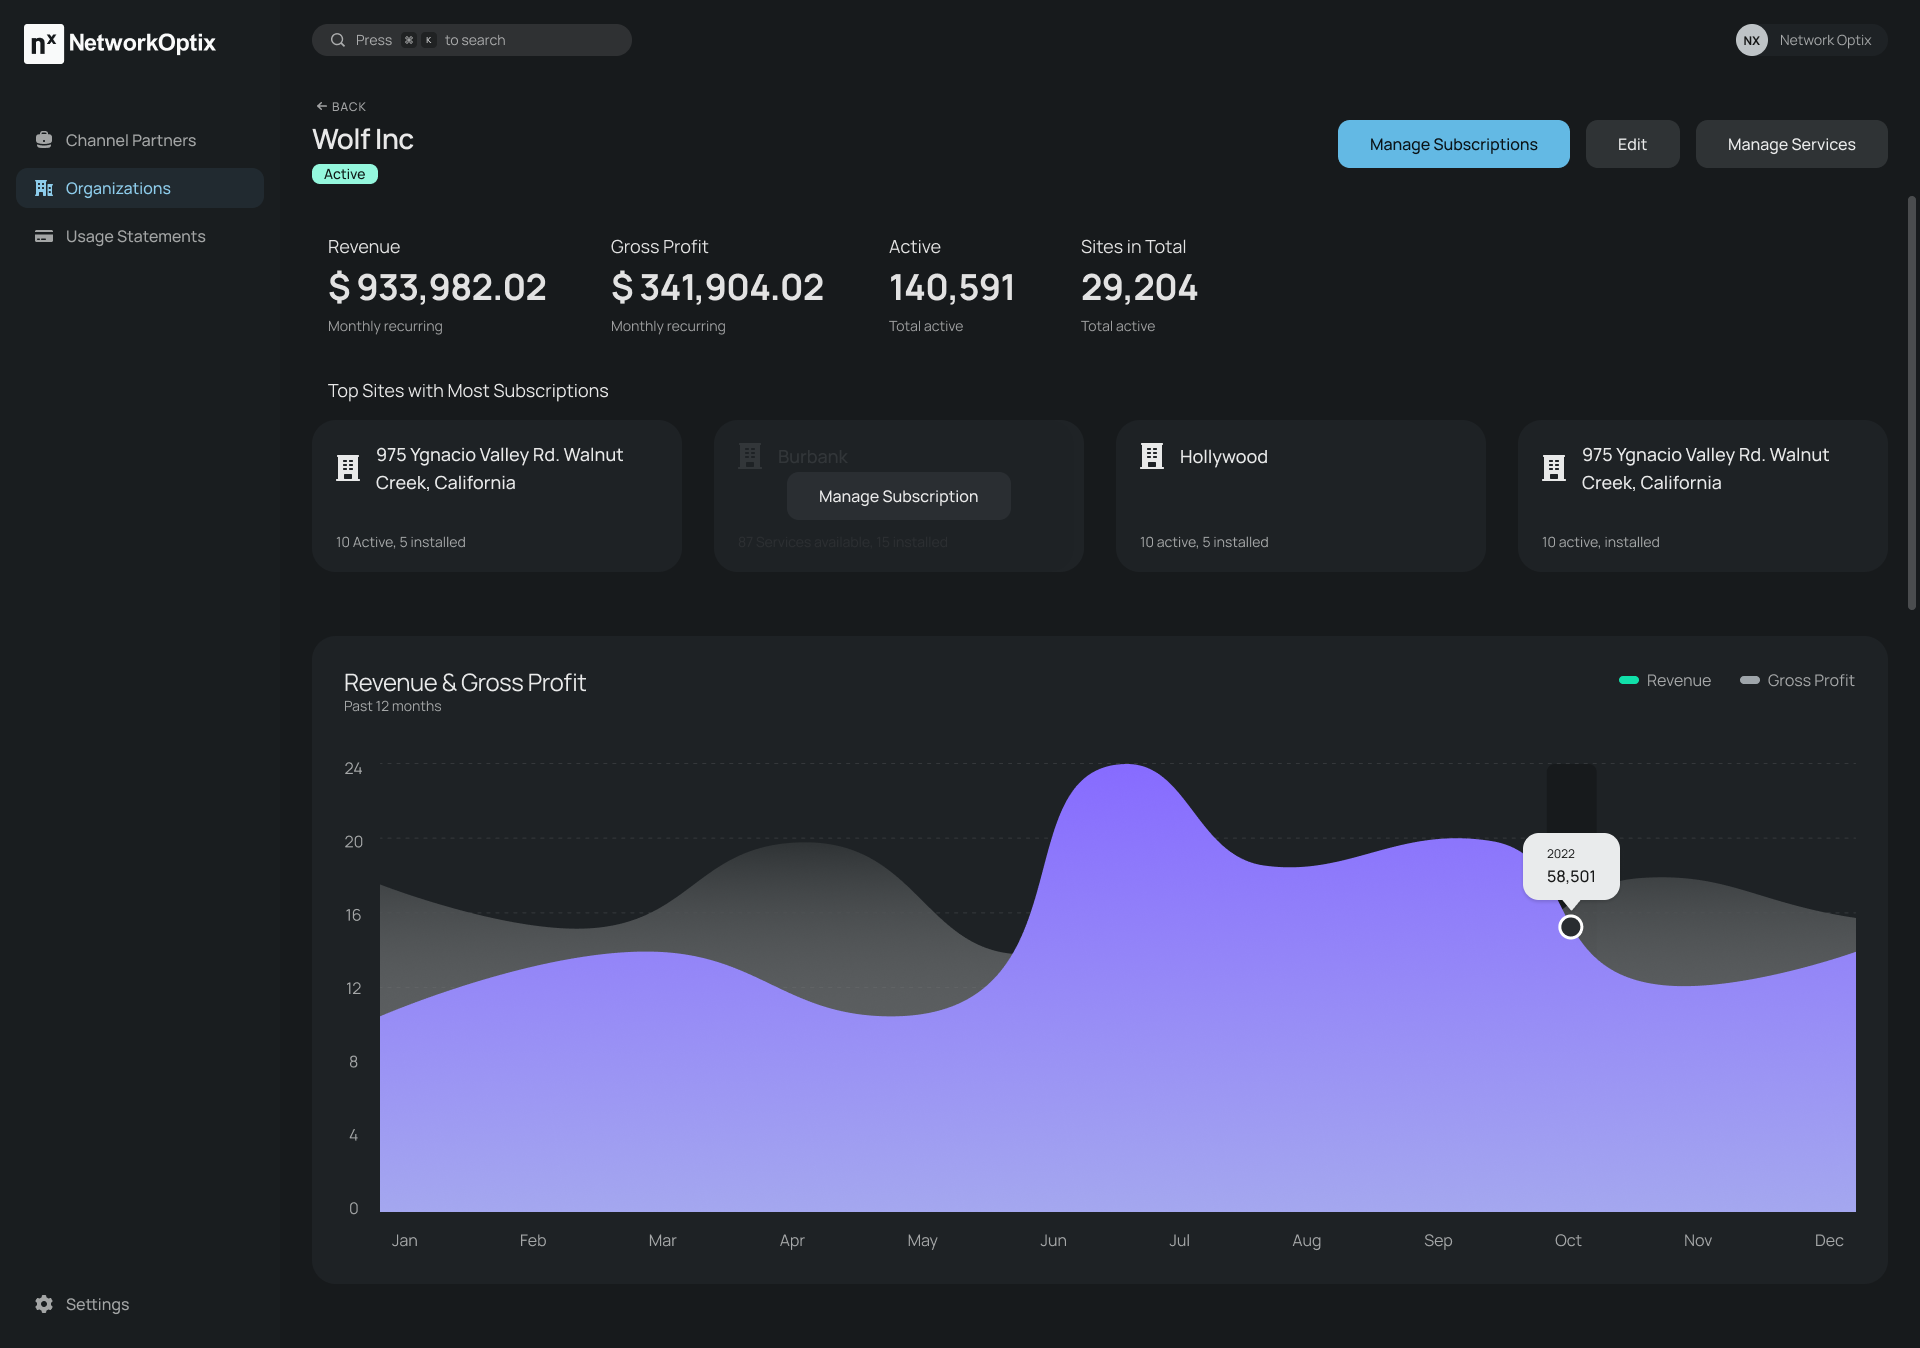Open the Hollywood site card

click(1301, 496)
